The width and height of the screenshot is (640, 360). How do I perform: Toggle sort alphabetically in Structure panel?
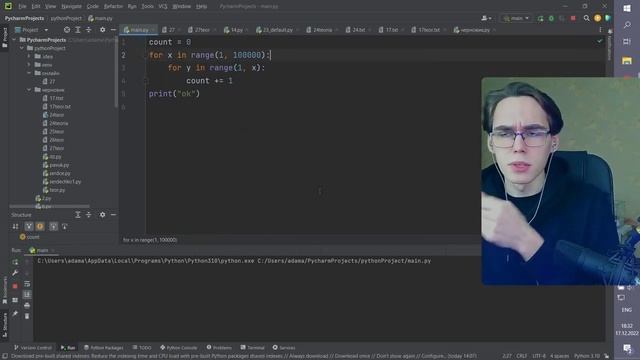[16, 227]
